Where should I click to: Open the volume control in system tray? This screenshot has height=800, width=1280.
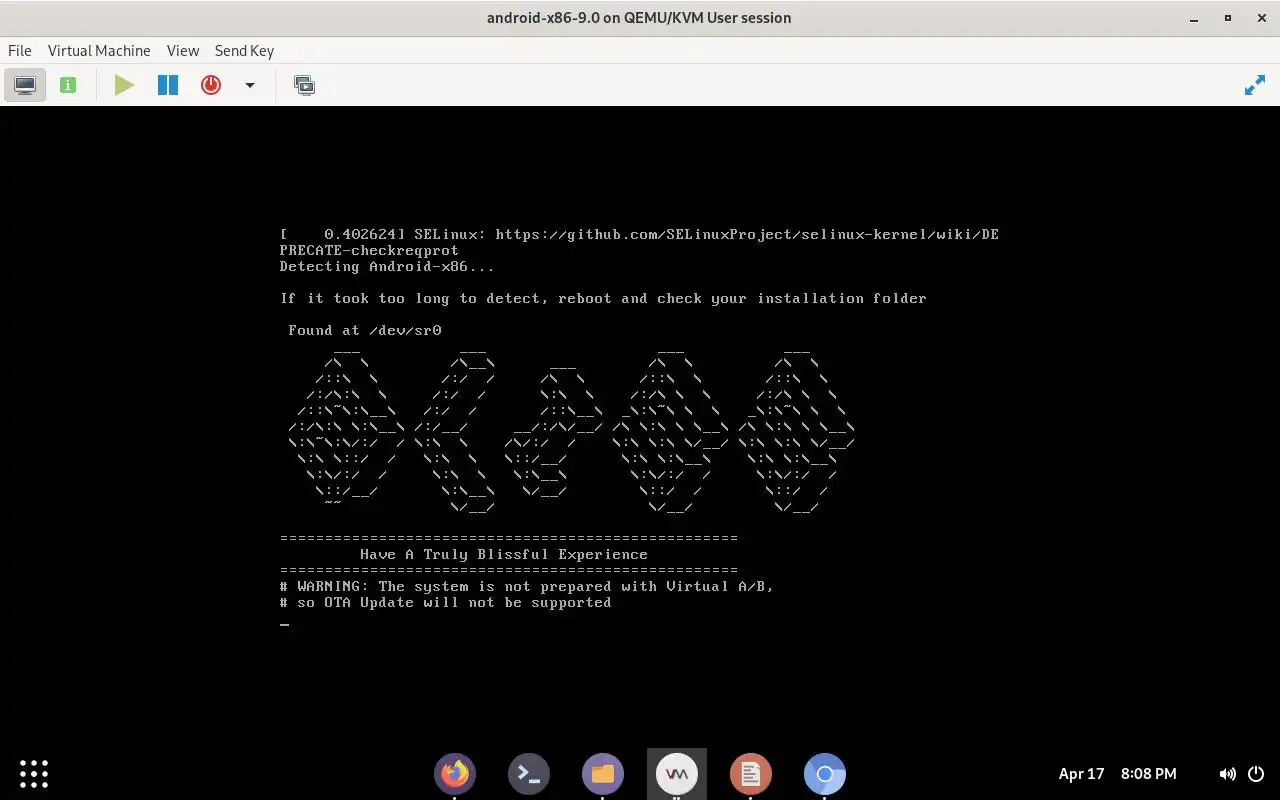(x=1227, y=773)
